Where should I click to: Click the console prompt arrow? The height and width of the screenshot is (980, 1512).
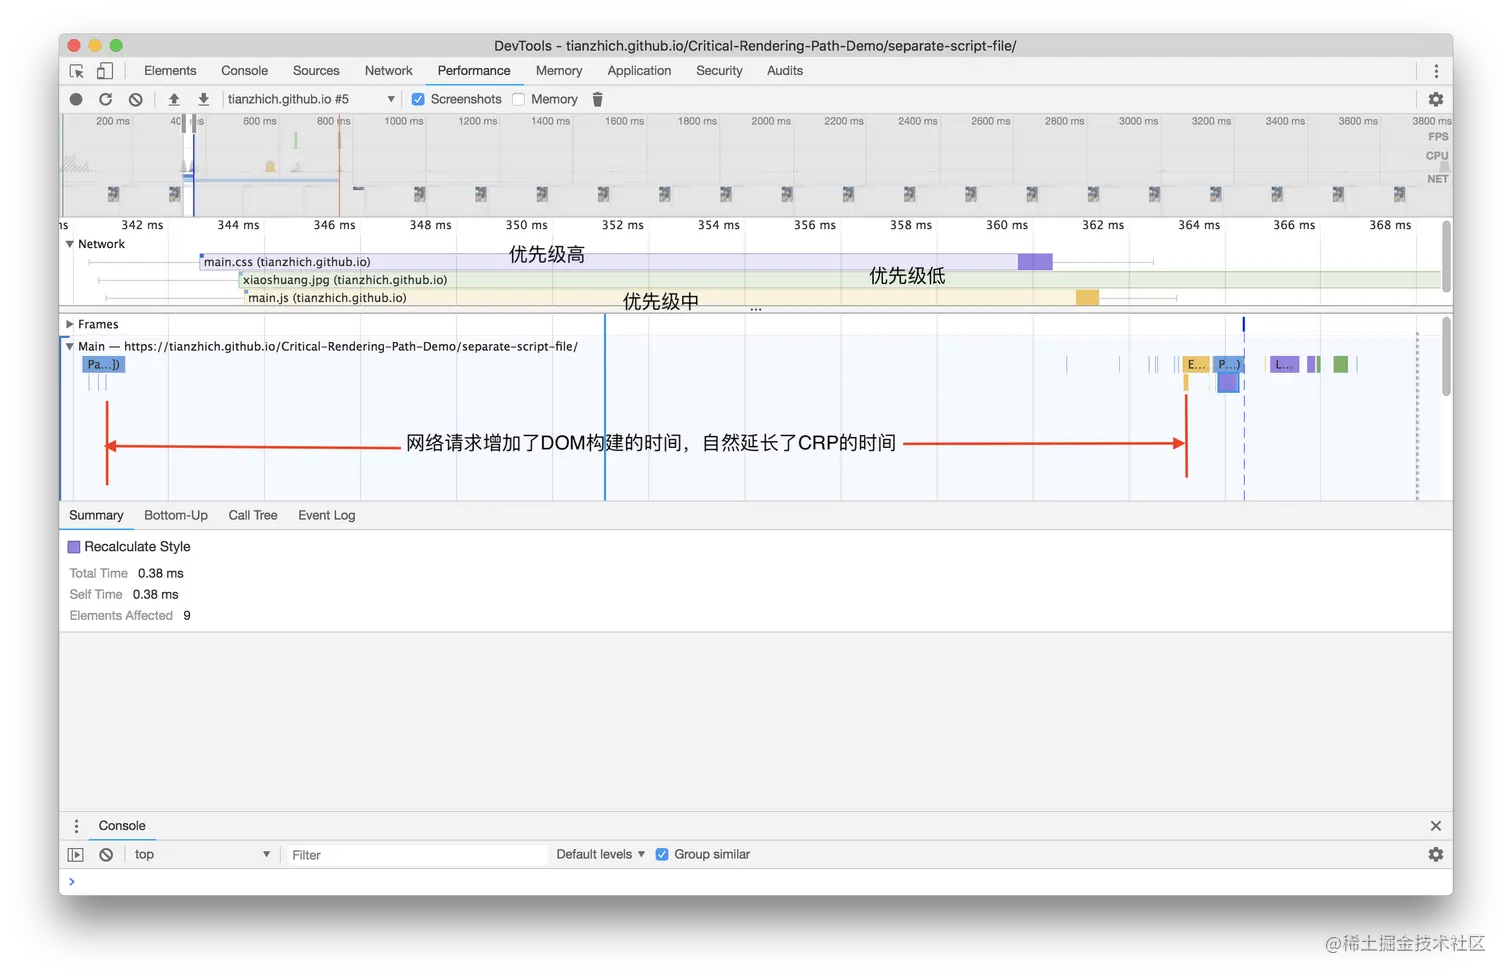tap(72, 881)
